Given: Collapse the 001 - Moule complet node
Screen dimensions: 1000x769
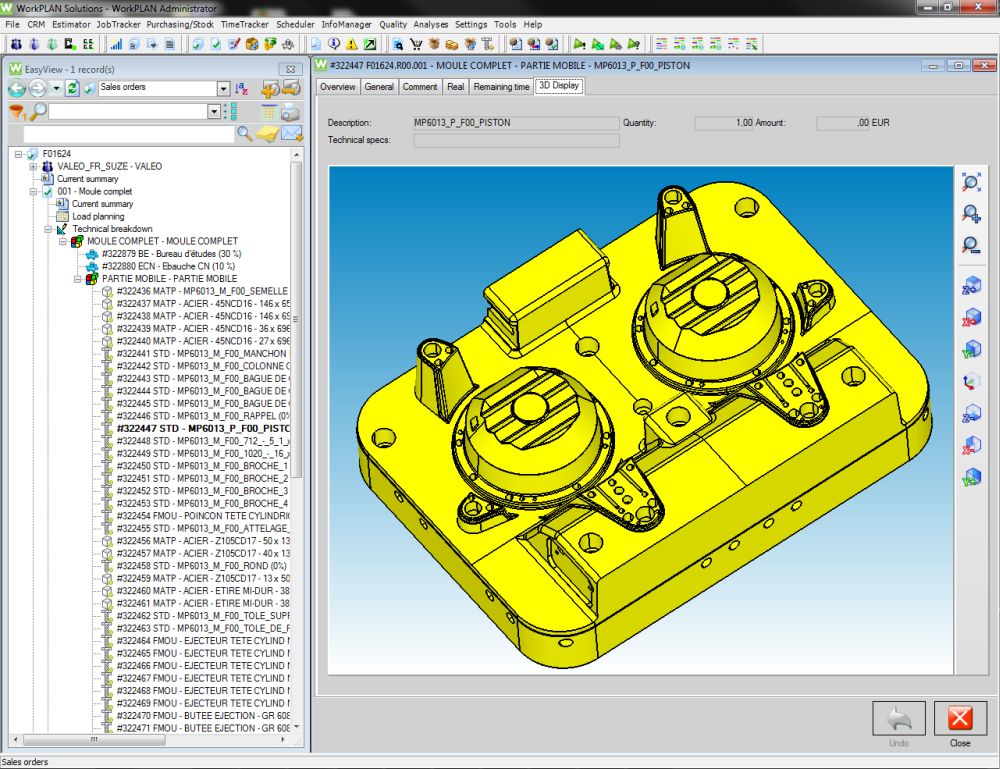Looking at the screenshot, I should [33, 191].
